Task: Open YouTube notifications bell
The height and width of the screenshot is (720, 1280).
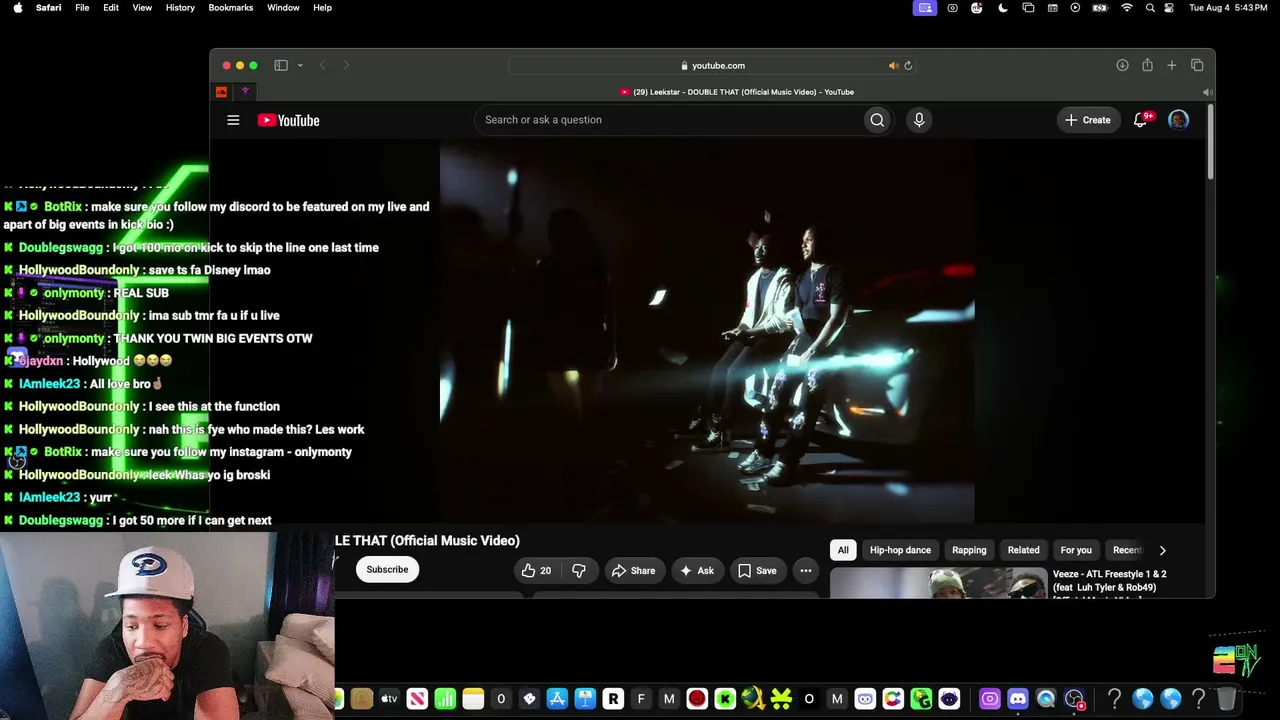Action: tap(1140, 120)
